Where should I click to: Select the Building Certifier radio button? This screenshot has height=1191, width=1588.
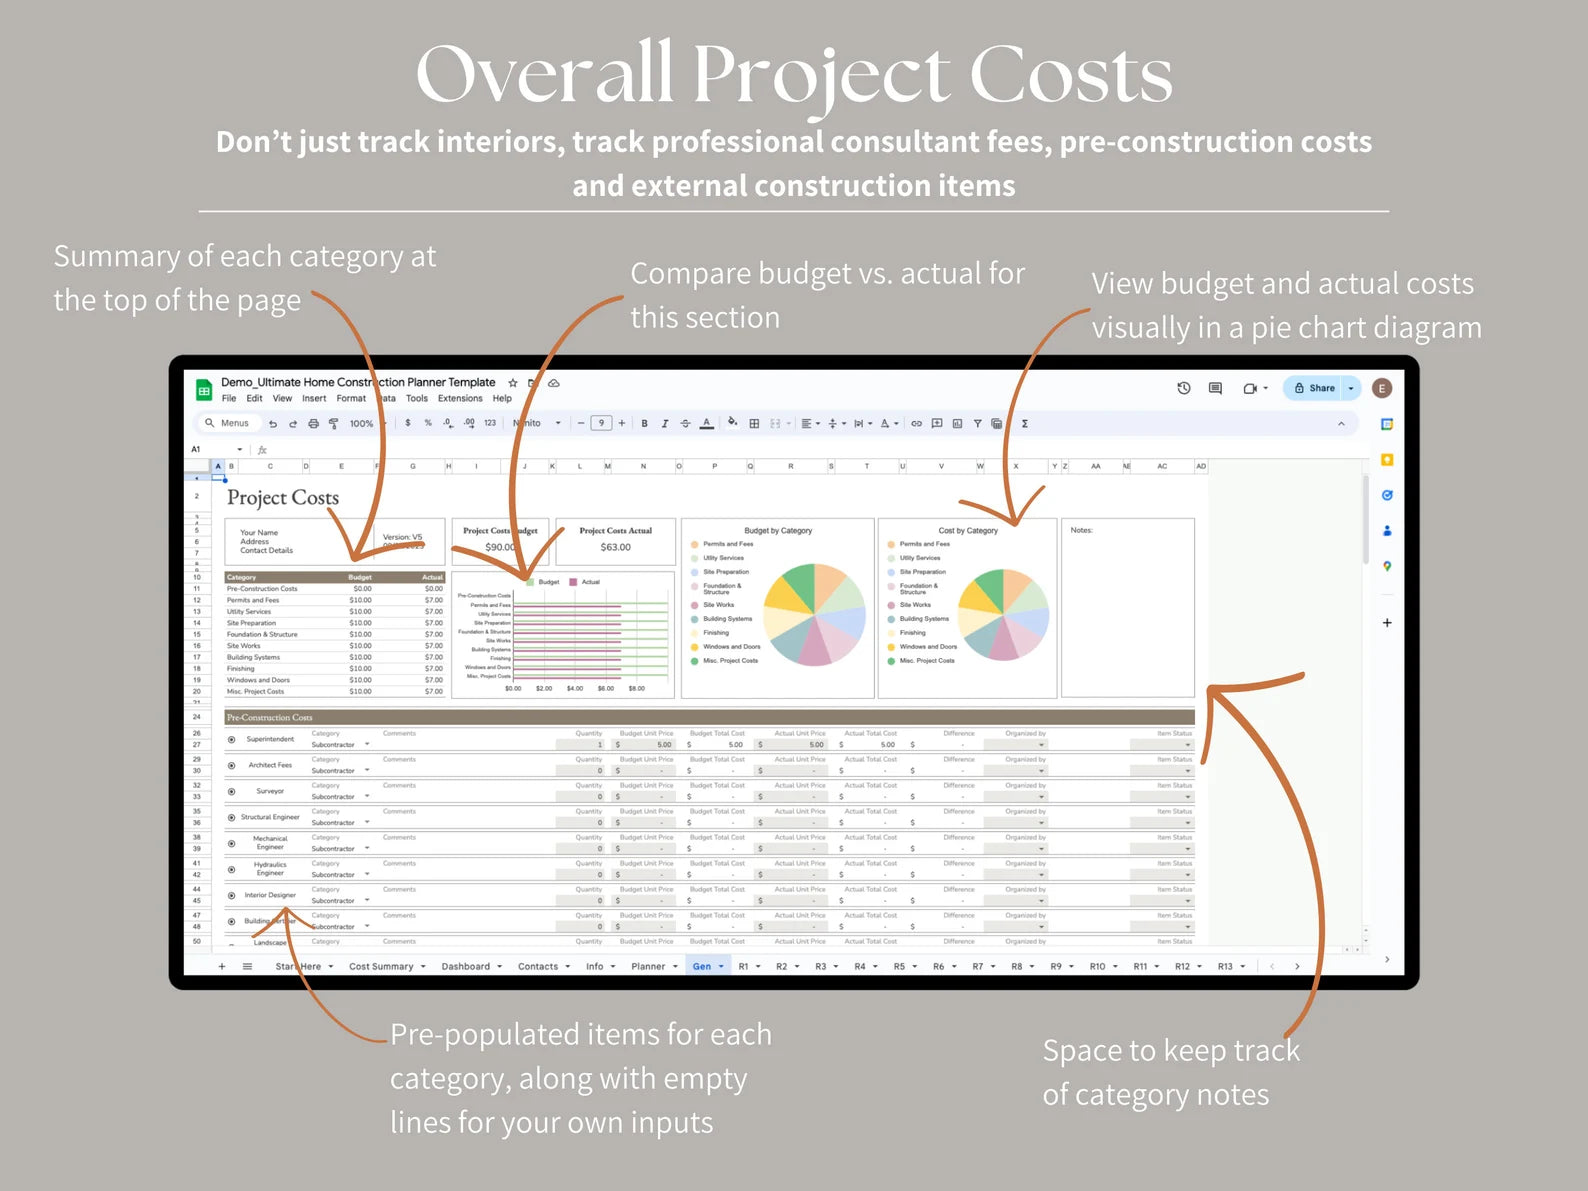tap(231, 922)
